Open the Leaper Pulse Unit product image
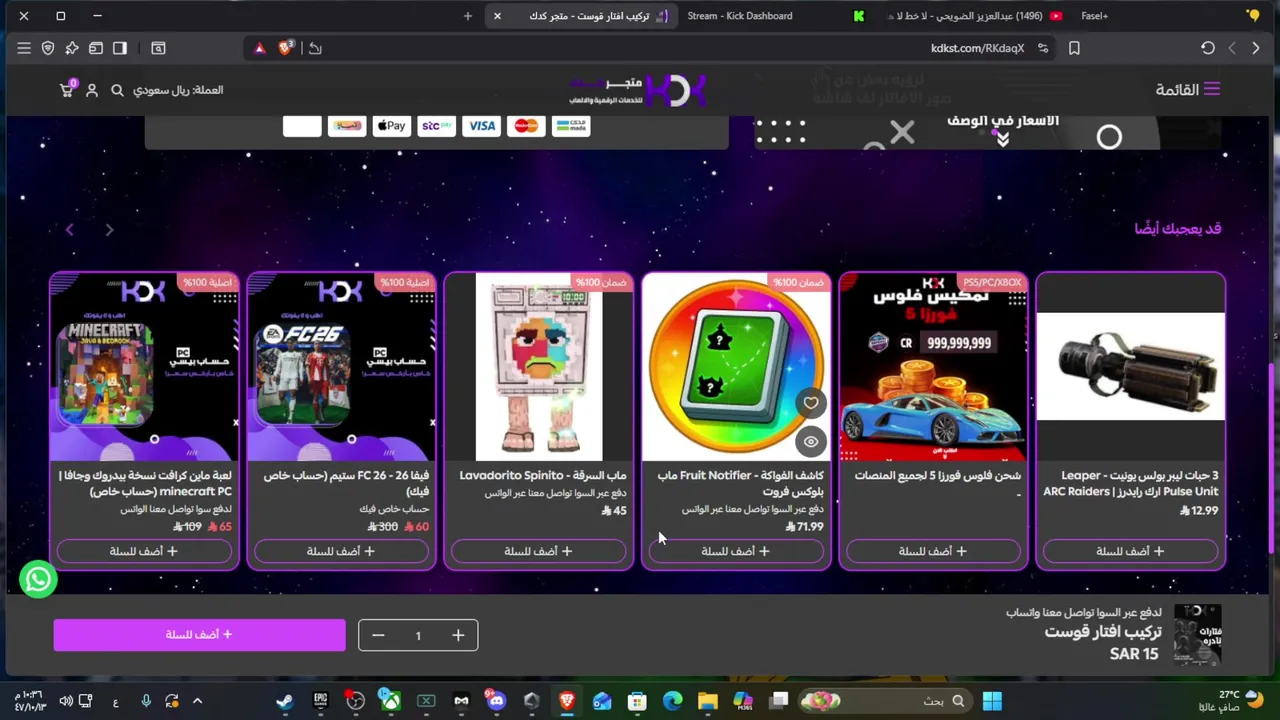Viewport: 1280px width, 720px height. (x=1130, y=367)
